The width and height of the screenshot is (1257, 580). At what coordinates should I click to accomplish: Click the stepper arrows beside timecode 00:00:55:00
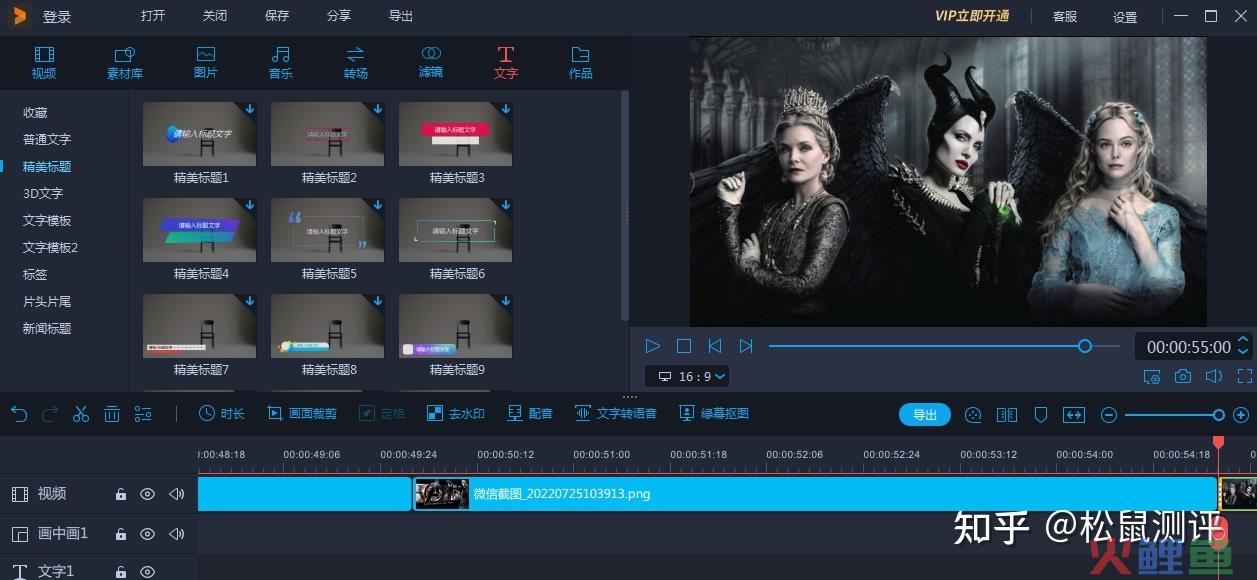point(1243,346)
